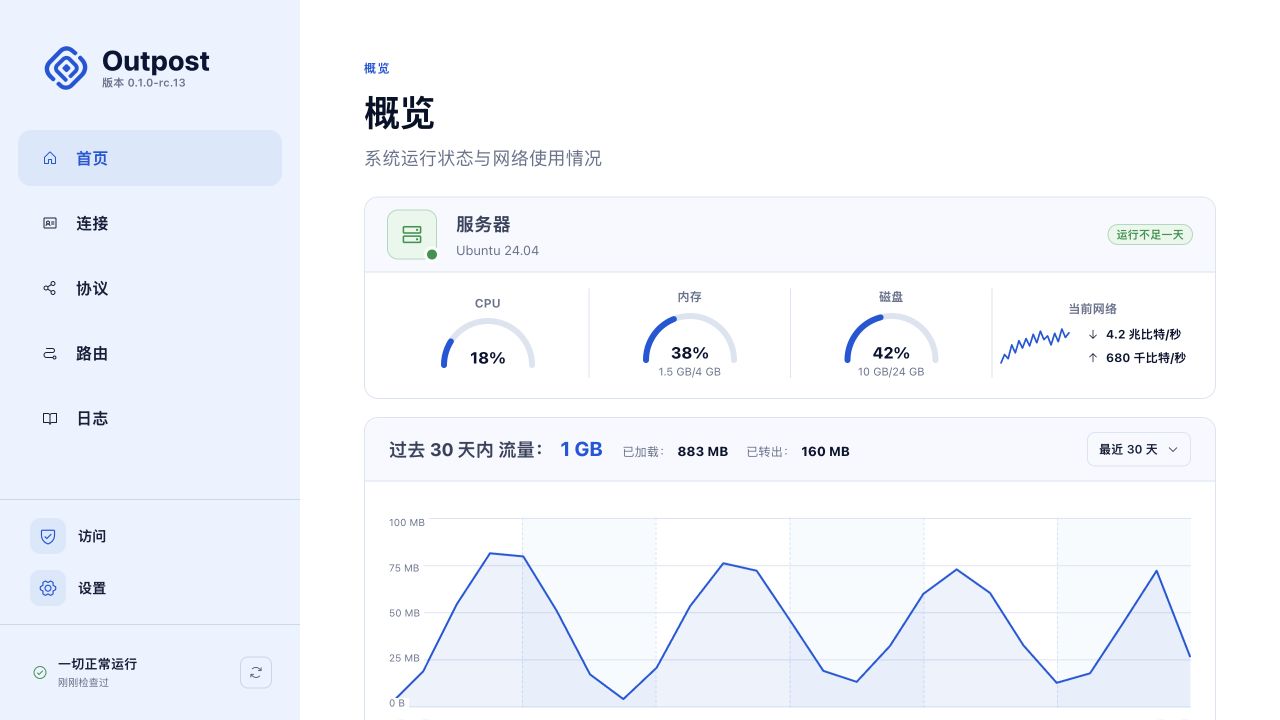This screenshot has height=720, width=1280.
Task: Click the 访问 shield icon
Action: click(48, 536)
